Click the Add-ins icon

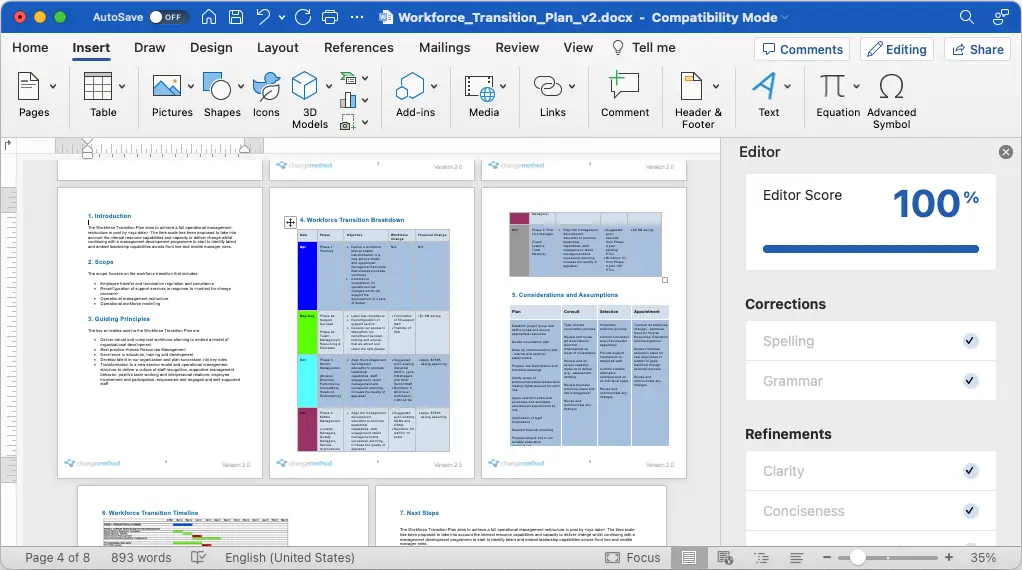[x=411, y=86]
